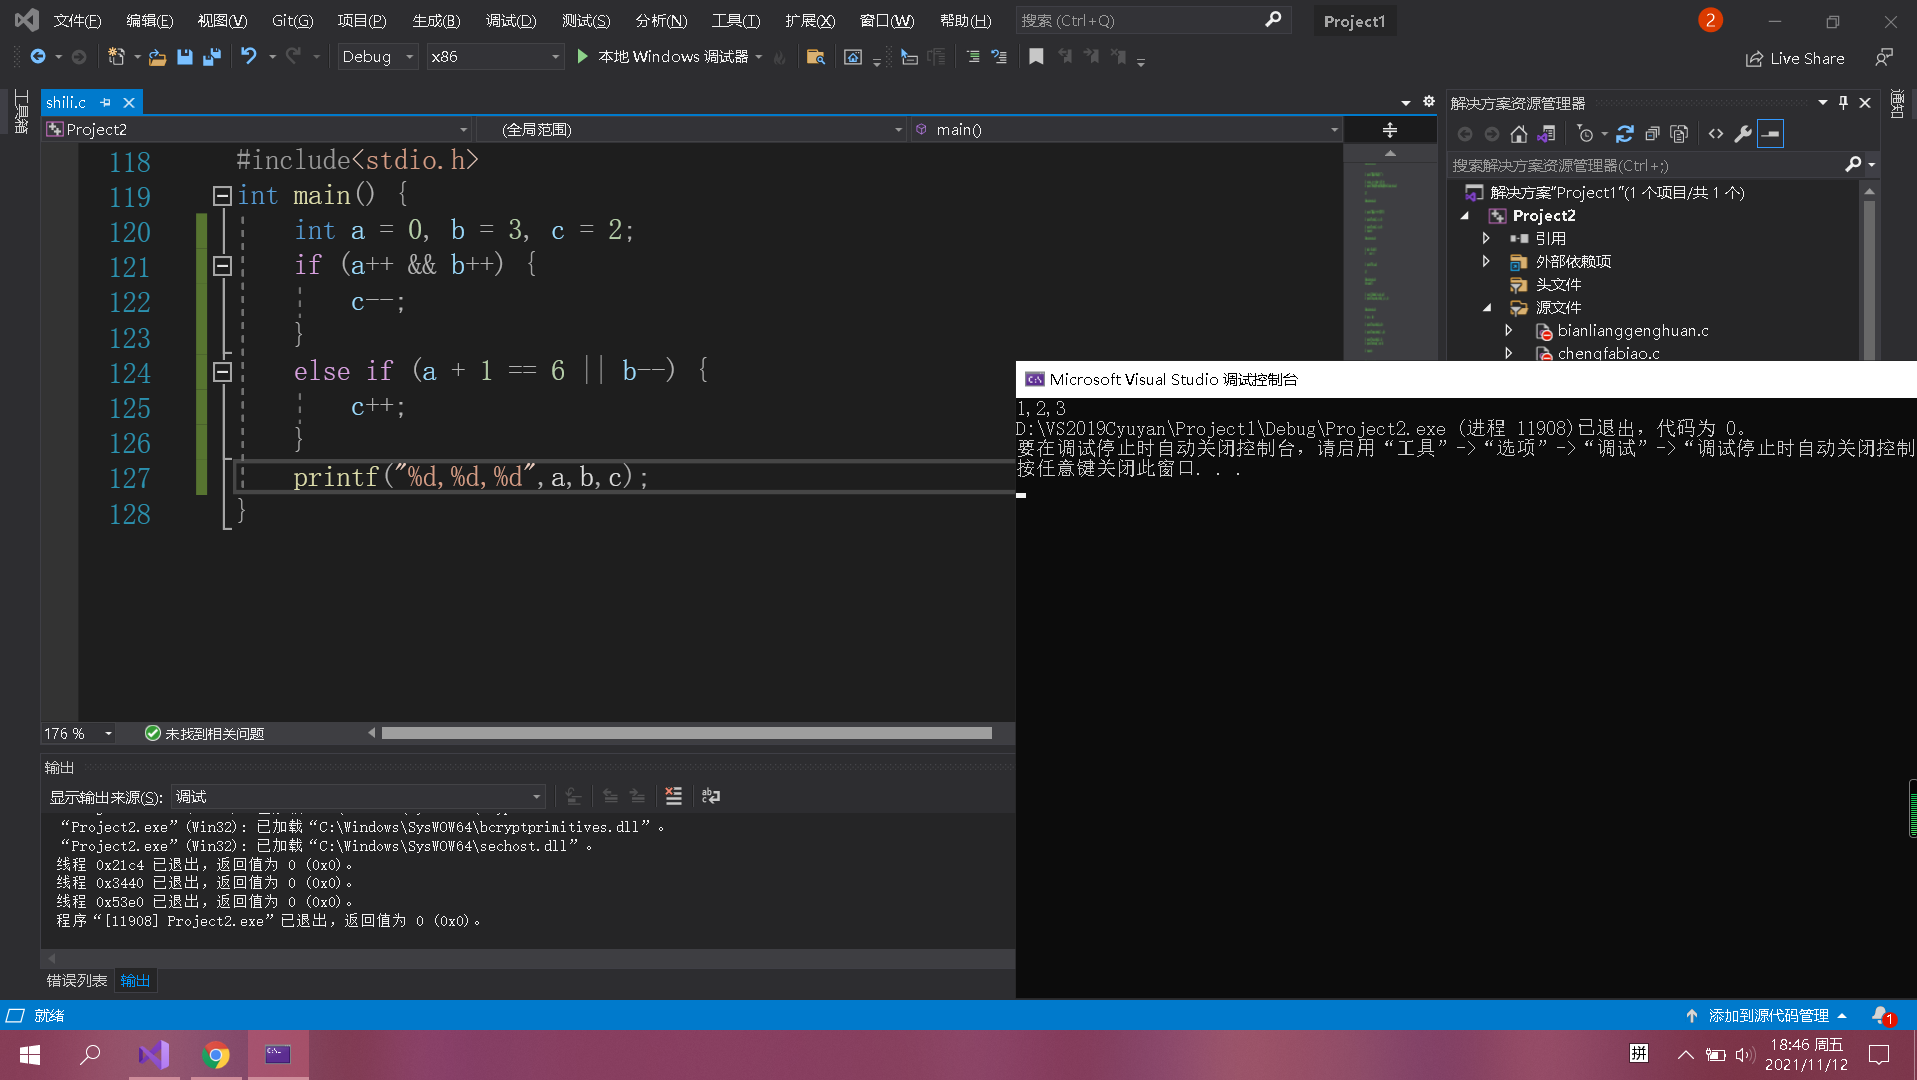Collapse the Project2 project node
Viewport: 1917px width, 1080px height.
[x=1465, y=215]
